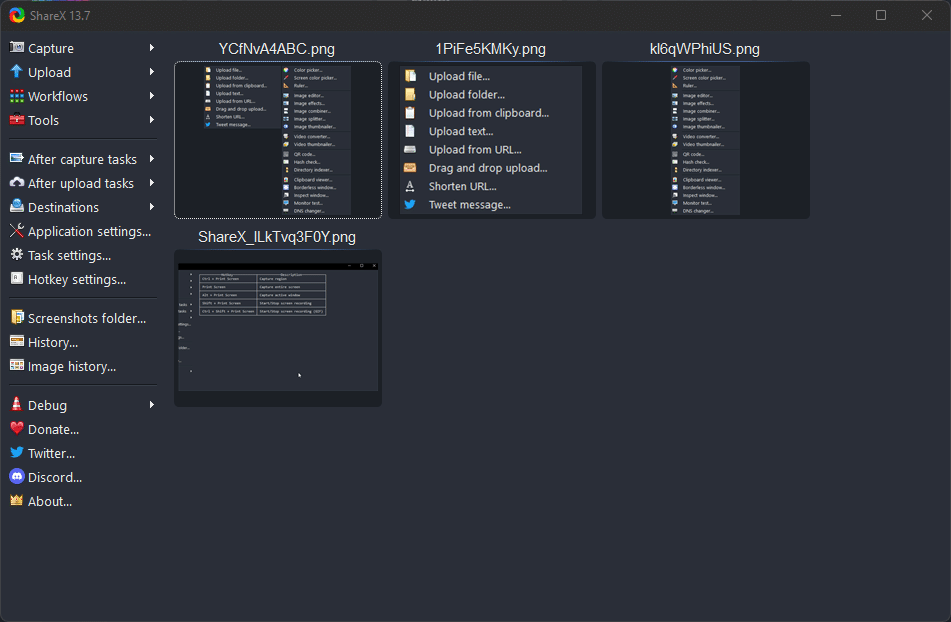Click the kl6qWPhiUS.png file name

point(705,49)
